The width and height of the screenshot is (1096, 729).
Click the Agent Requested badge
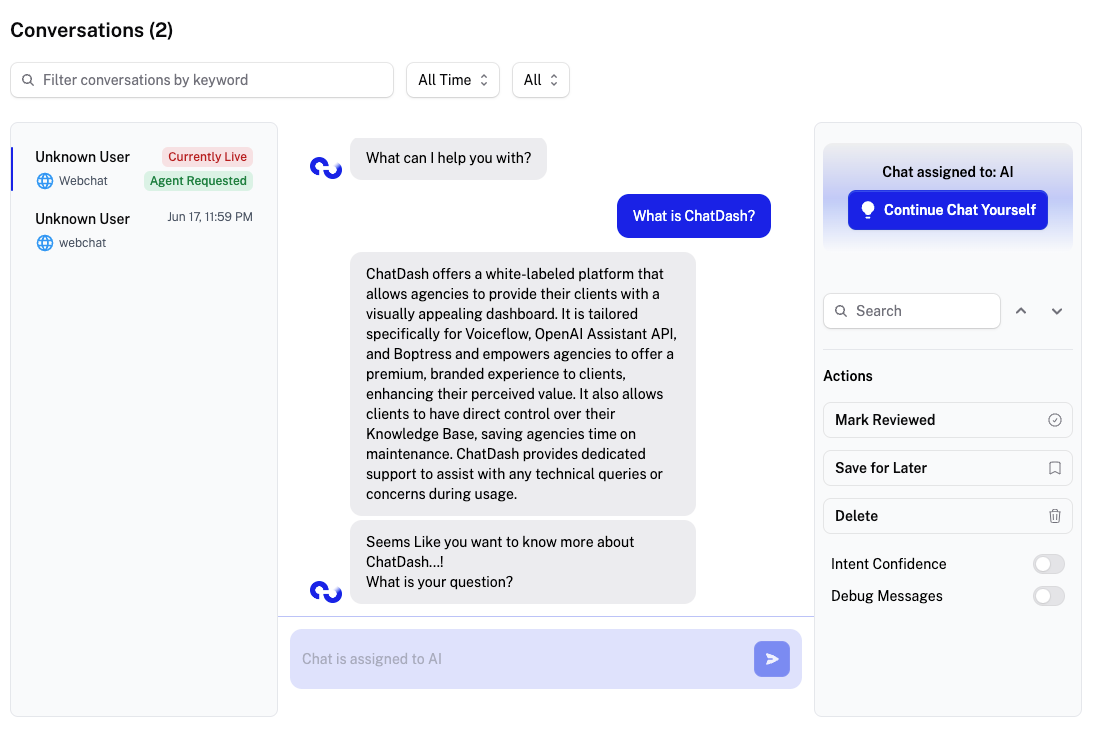(199, 181)
